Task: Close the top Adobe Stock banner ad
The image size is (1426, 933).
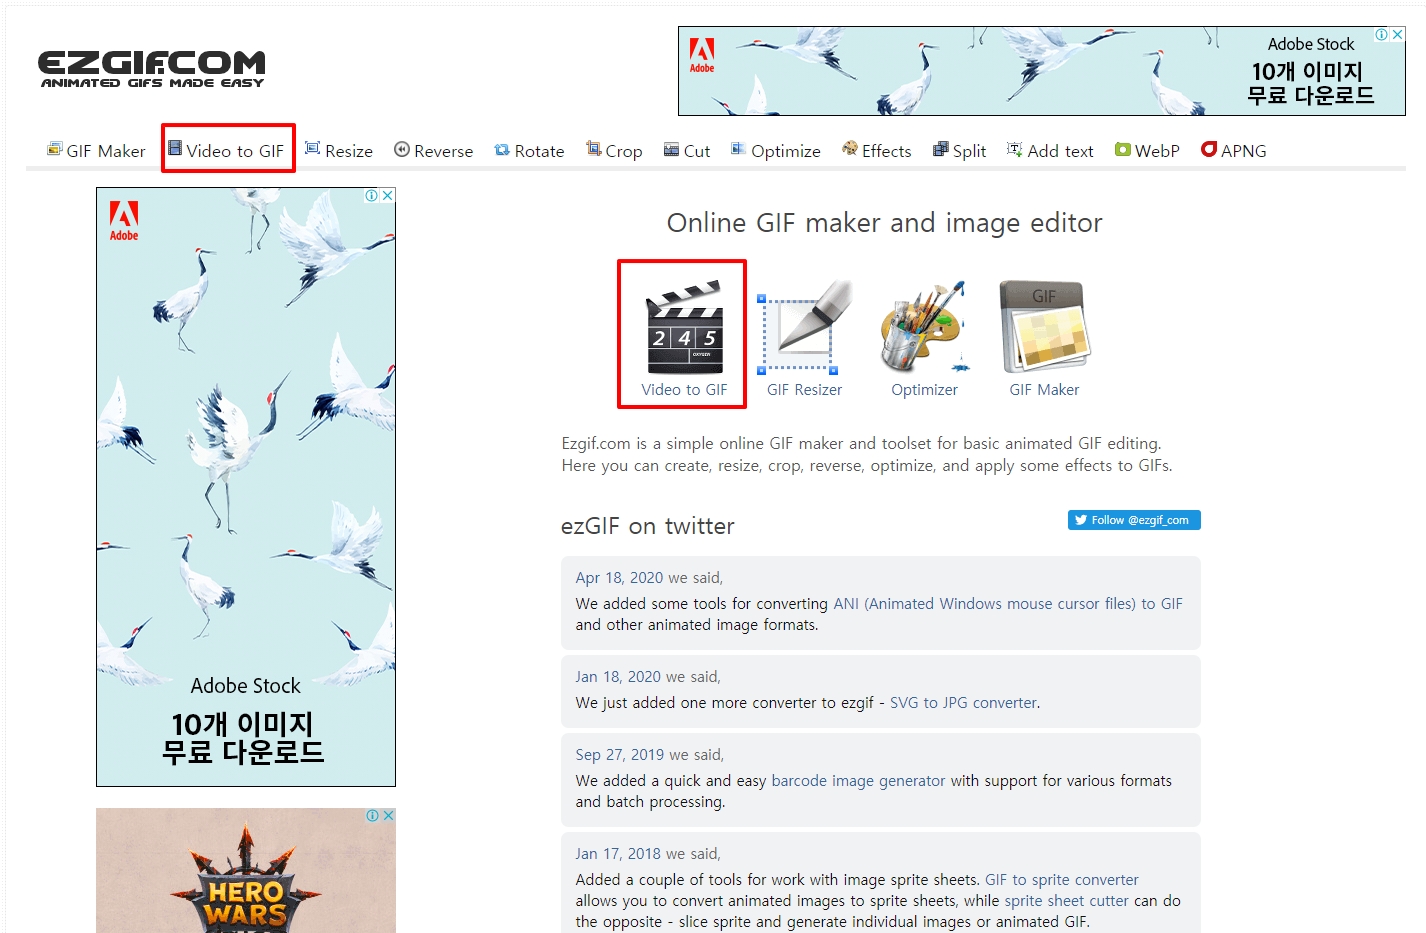Action: pos(1398,34)
